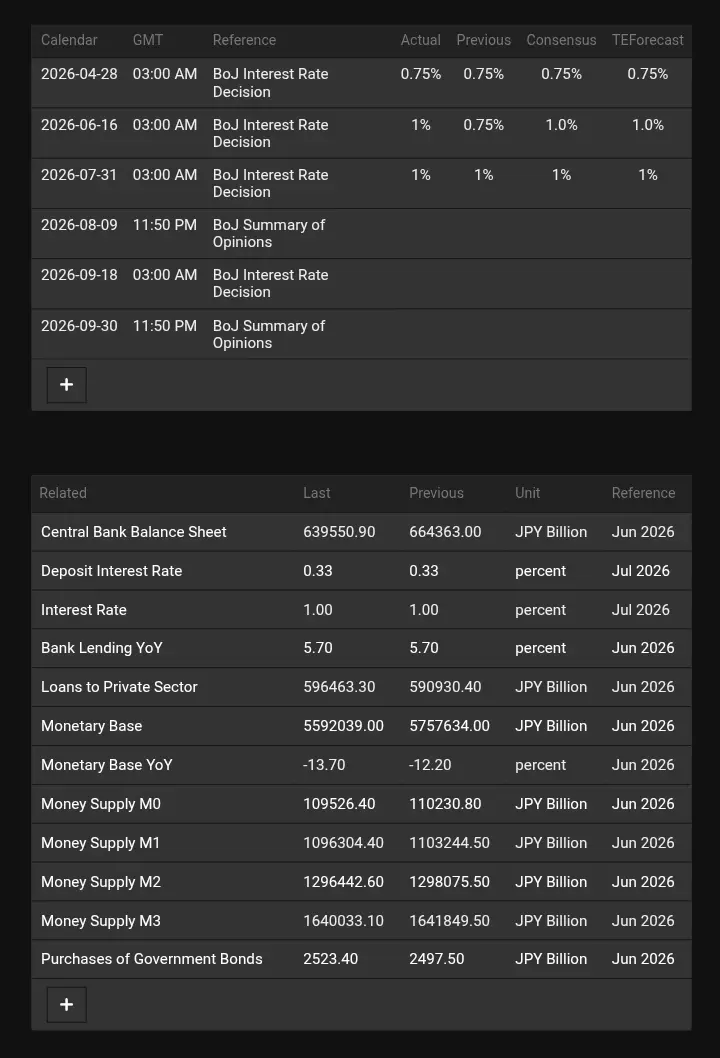The height and width of the screenshot is (1058, 720).
Task: Open Bank Lending YoY indicator
Action: click(102, 648)
